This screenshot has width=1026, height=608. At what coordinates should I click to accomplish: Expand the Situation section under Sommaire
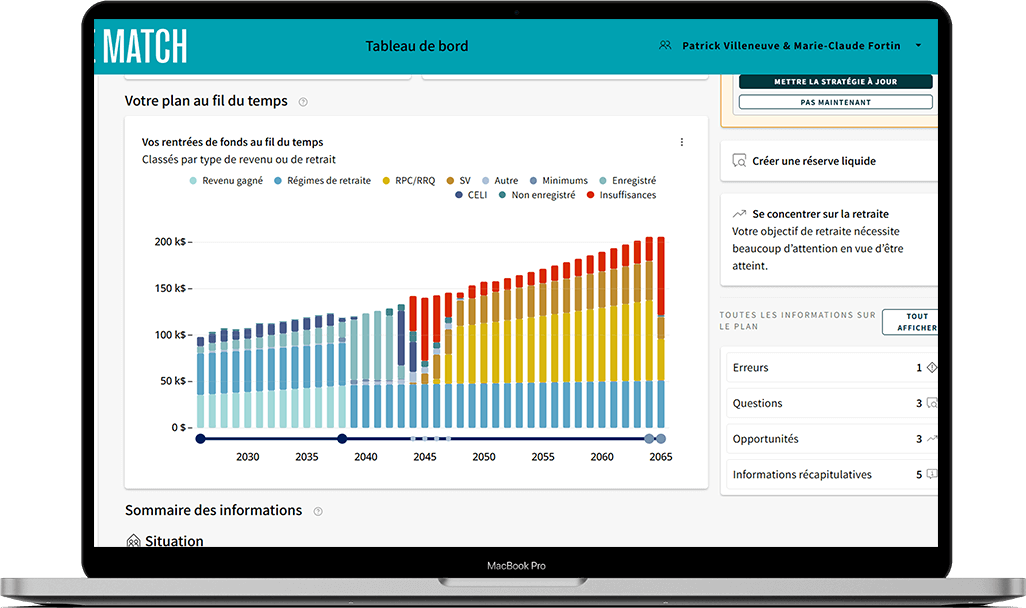coord(173,541)
